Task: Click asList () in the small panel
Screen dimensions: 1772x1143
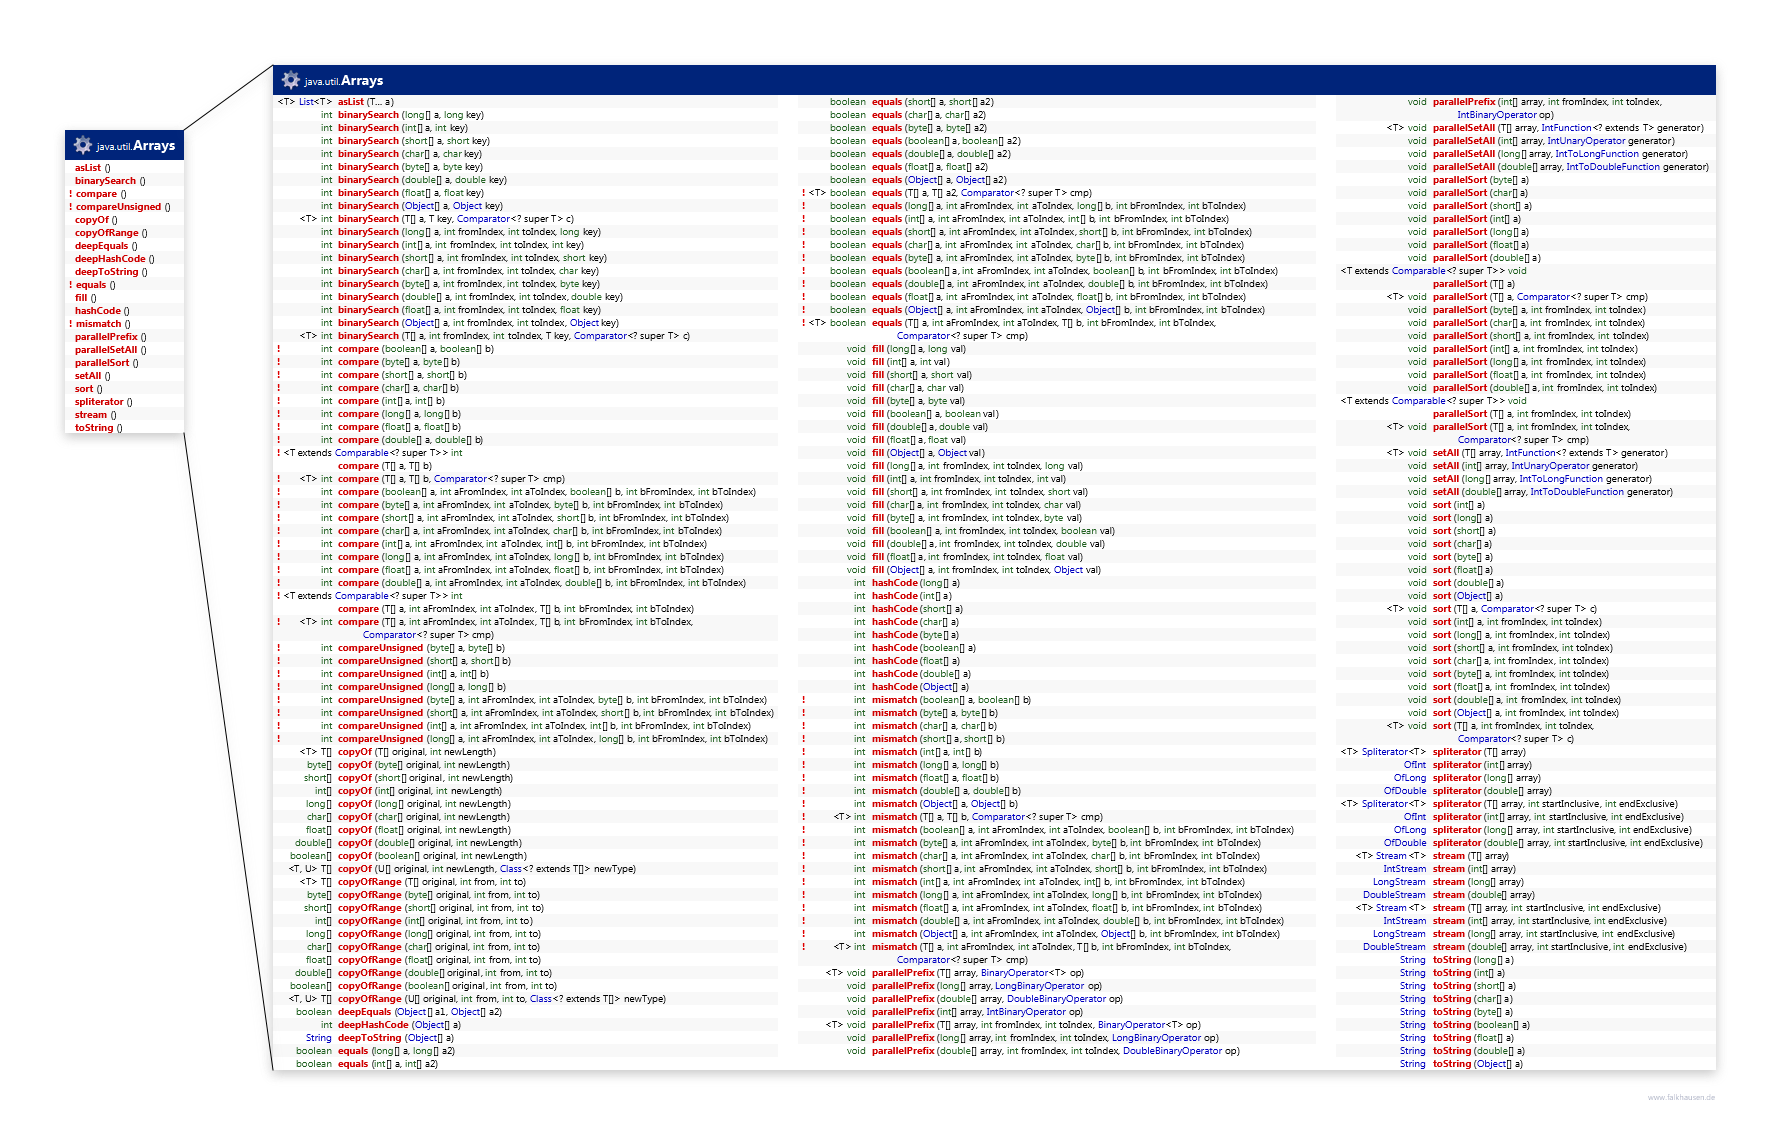Action: (93, 168)
